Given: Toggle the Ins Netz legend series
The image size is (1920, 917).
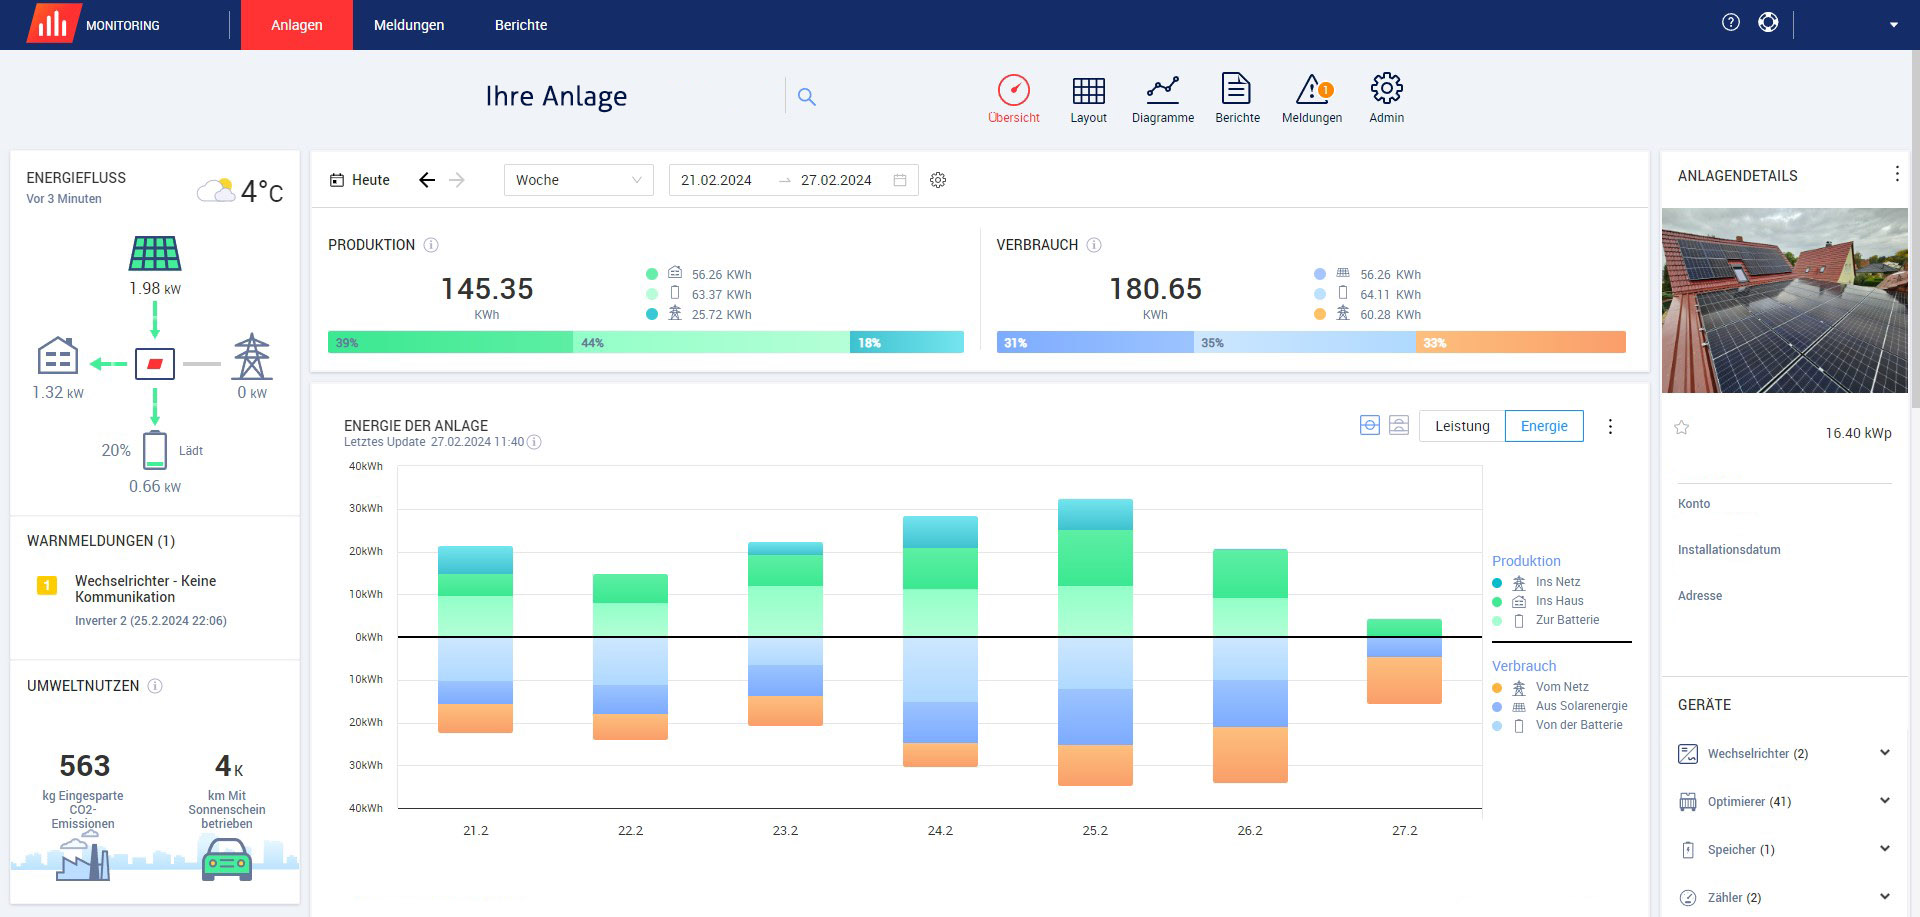Looking at the screenshot, I should (x=1557, y=582).
